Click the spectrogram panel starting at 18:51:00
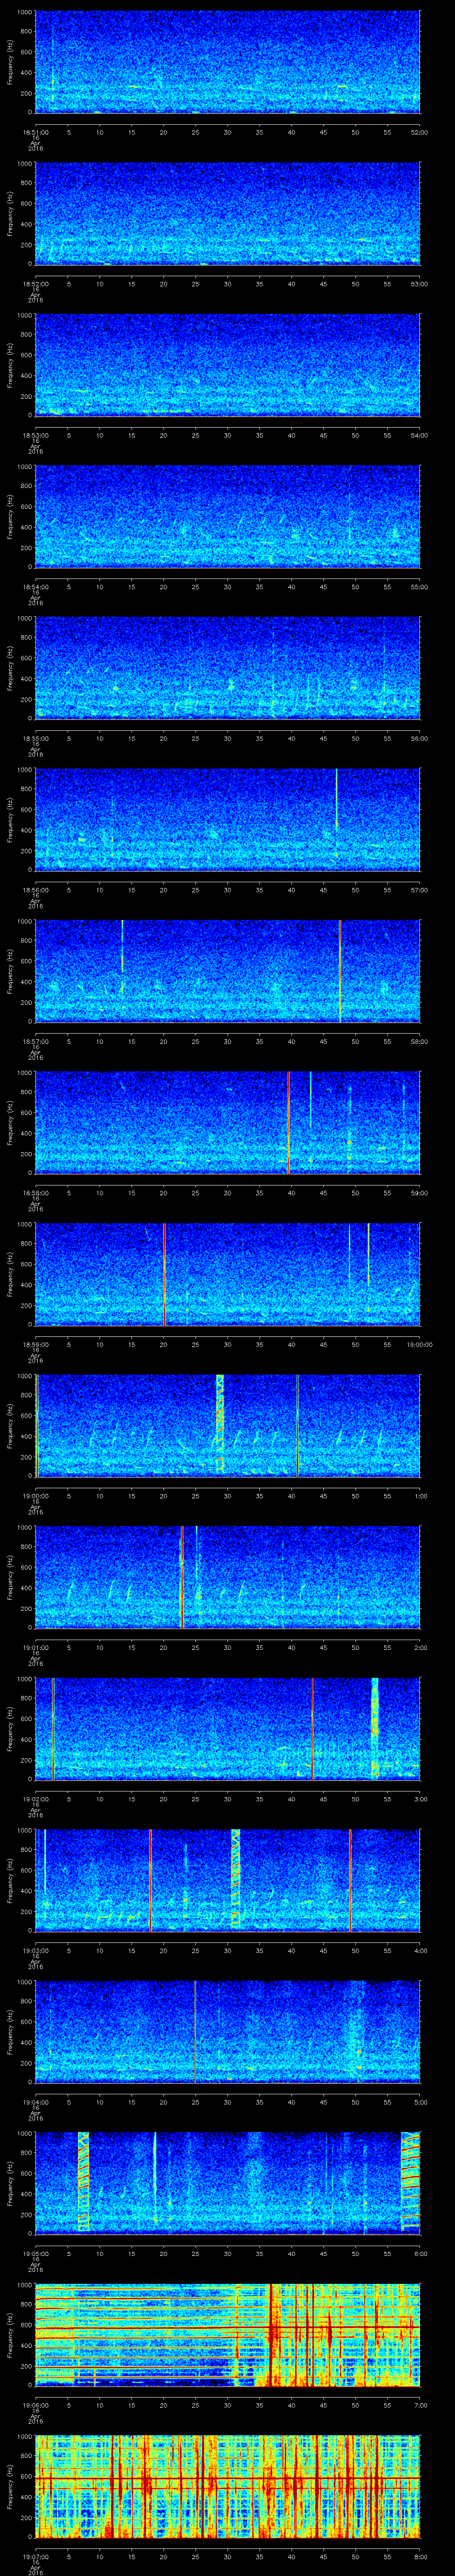This screenshot has height=2576, width=455. tap(228, 63)
